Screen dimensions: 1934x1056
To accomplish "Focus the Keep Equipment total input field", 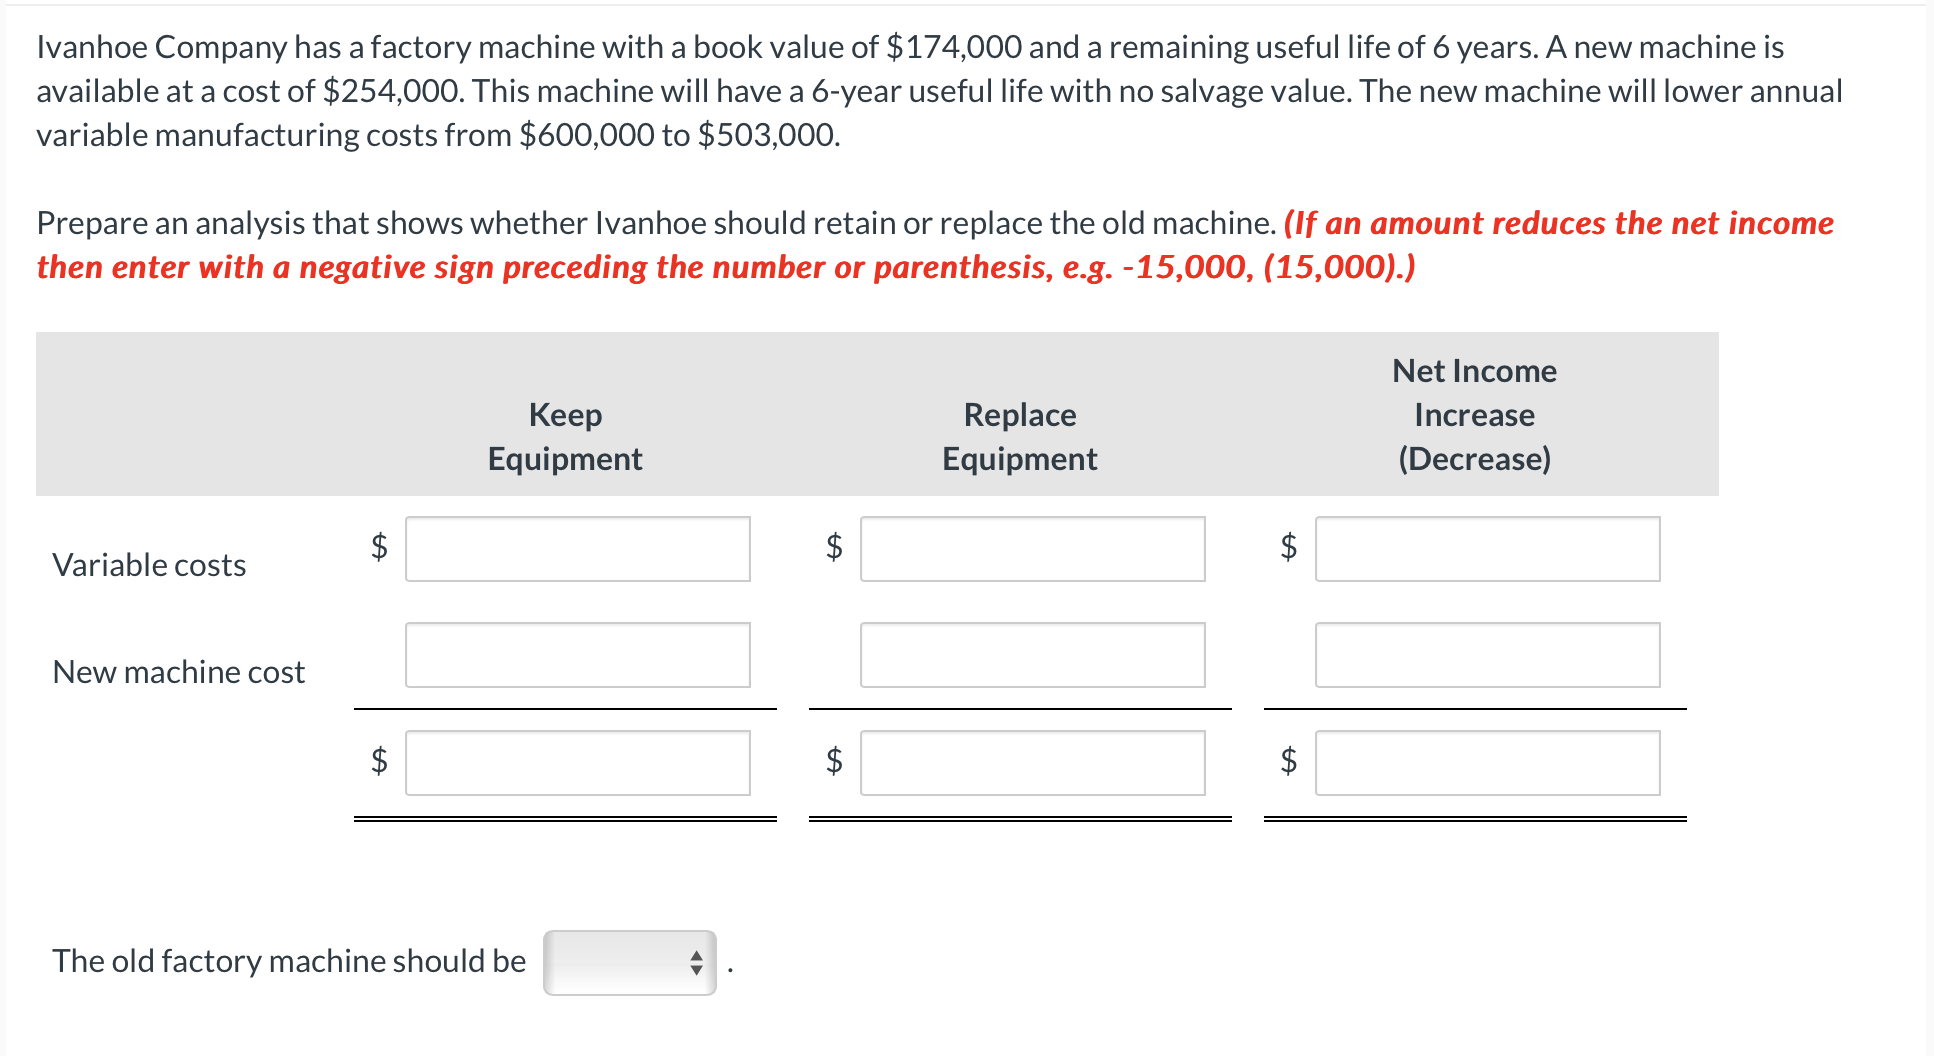I will (578, 763).
